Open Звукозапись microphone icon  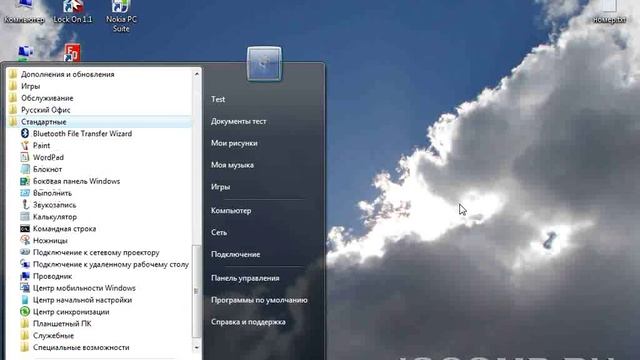point(25,204)
